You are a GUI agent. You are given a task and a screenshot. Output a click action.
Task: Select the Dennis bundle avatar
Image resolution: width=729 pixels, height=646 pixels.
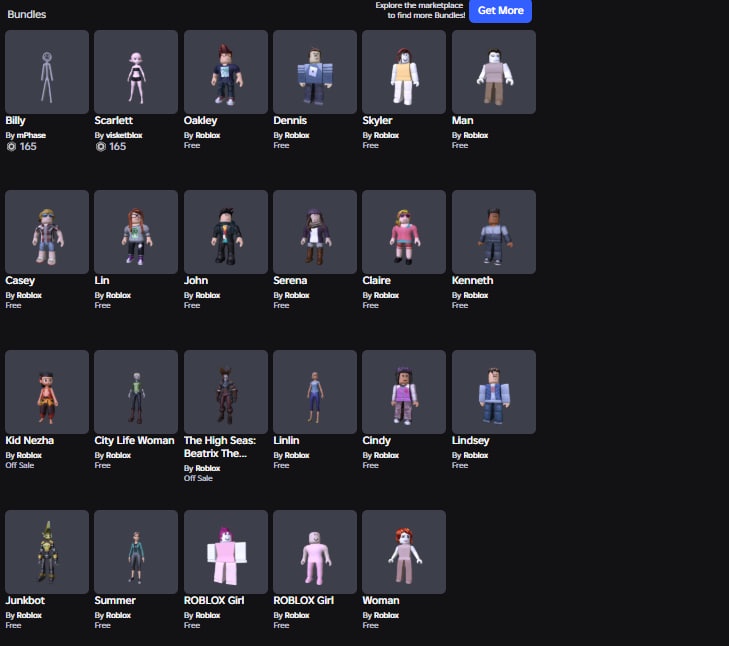click(315, 72)
